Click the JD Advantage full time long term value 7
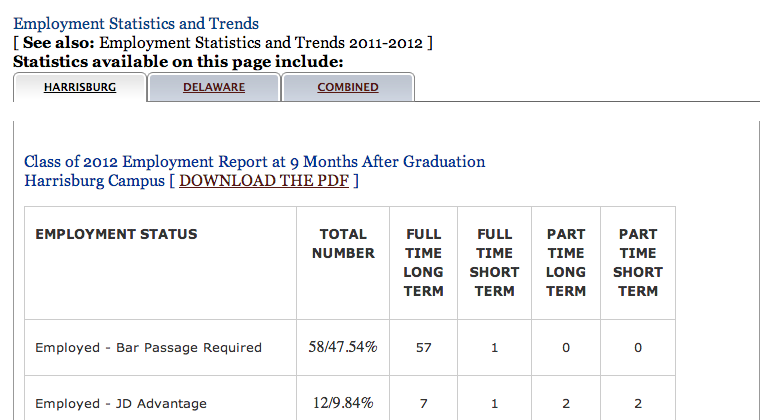Screen dimensions: 775x420 (x=423, y=404)
